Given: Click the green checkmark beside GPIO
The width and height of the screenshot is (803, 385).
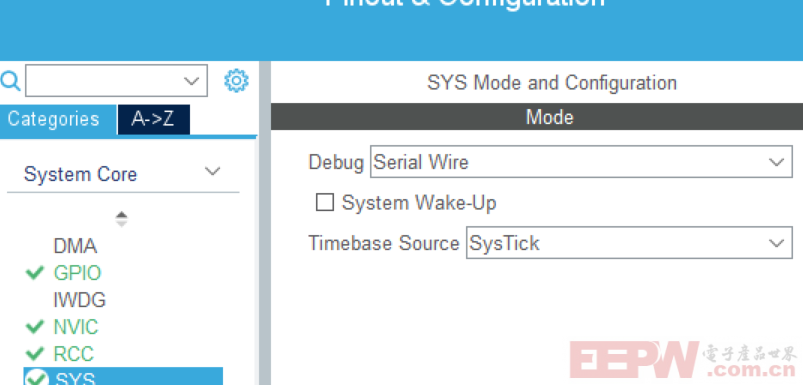Looking at the screenshot, I should click(35, 273).
